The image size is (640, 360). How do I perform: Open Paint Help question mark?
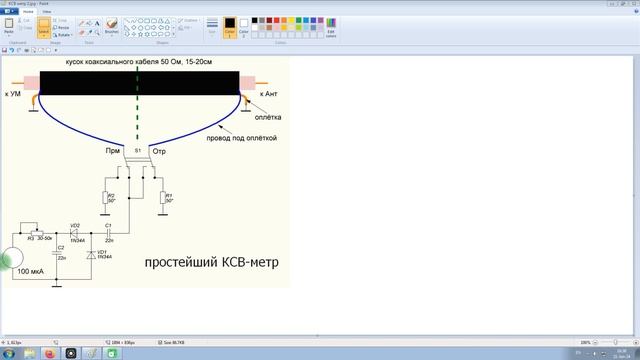click(x=636, y=11)
